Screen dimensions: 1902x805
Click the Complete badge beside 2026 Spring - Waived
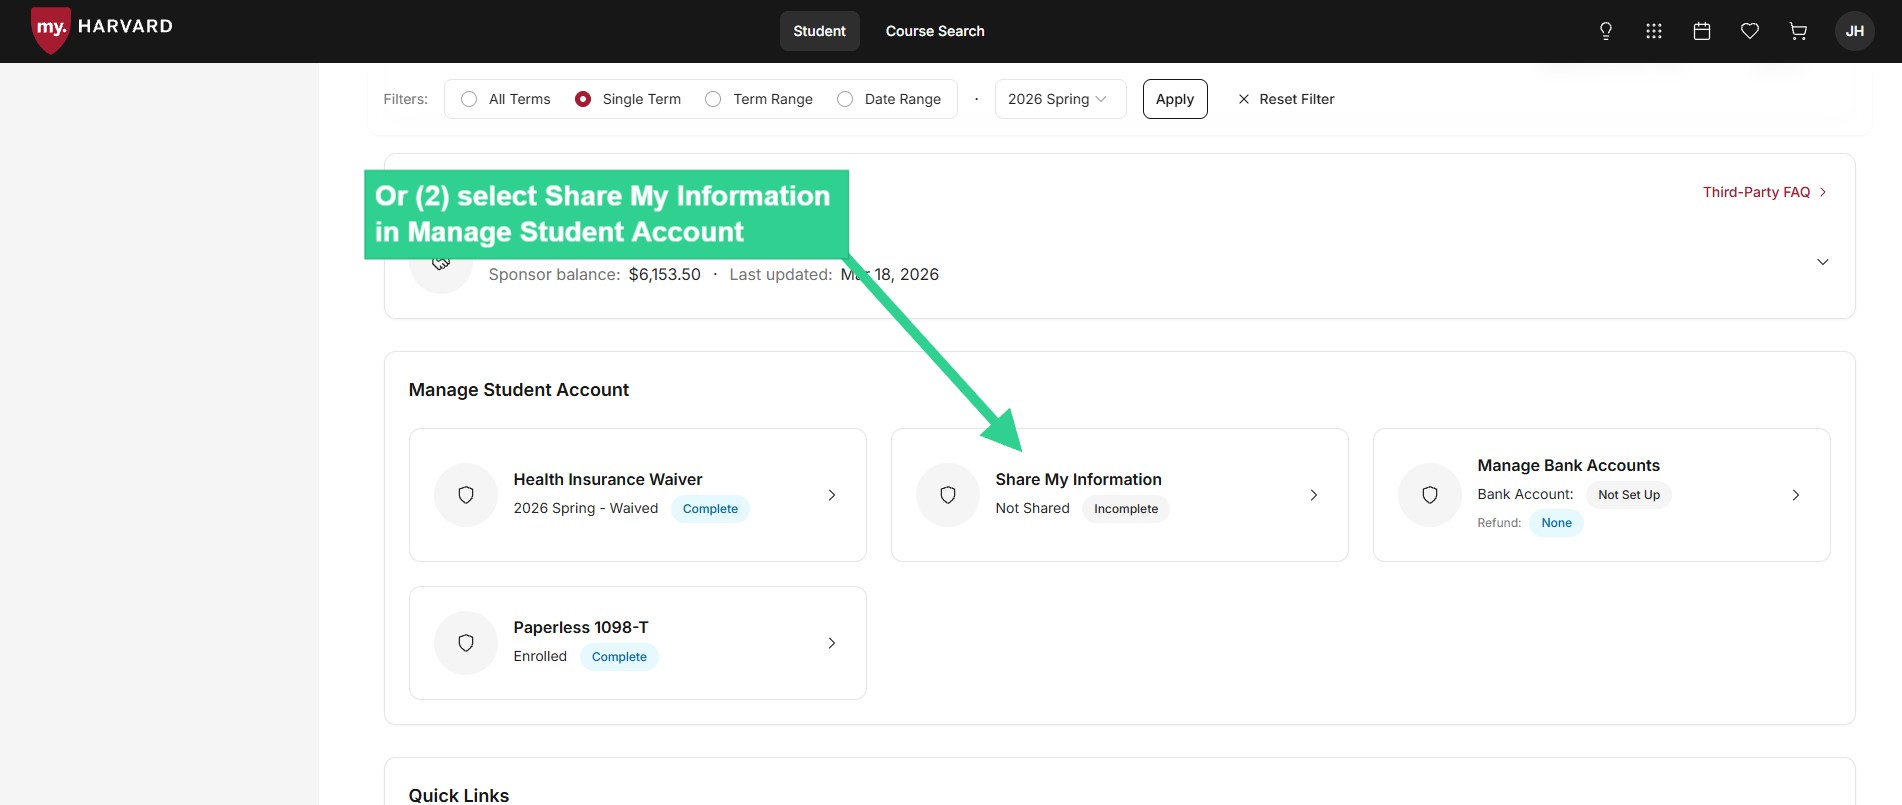click(710, 509)
